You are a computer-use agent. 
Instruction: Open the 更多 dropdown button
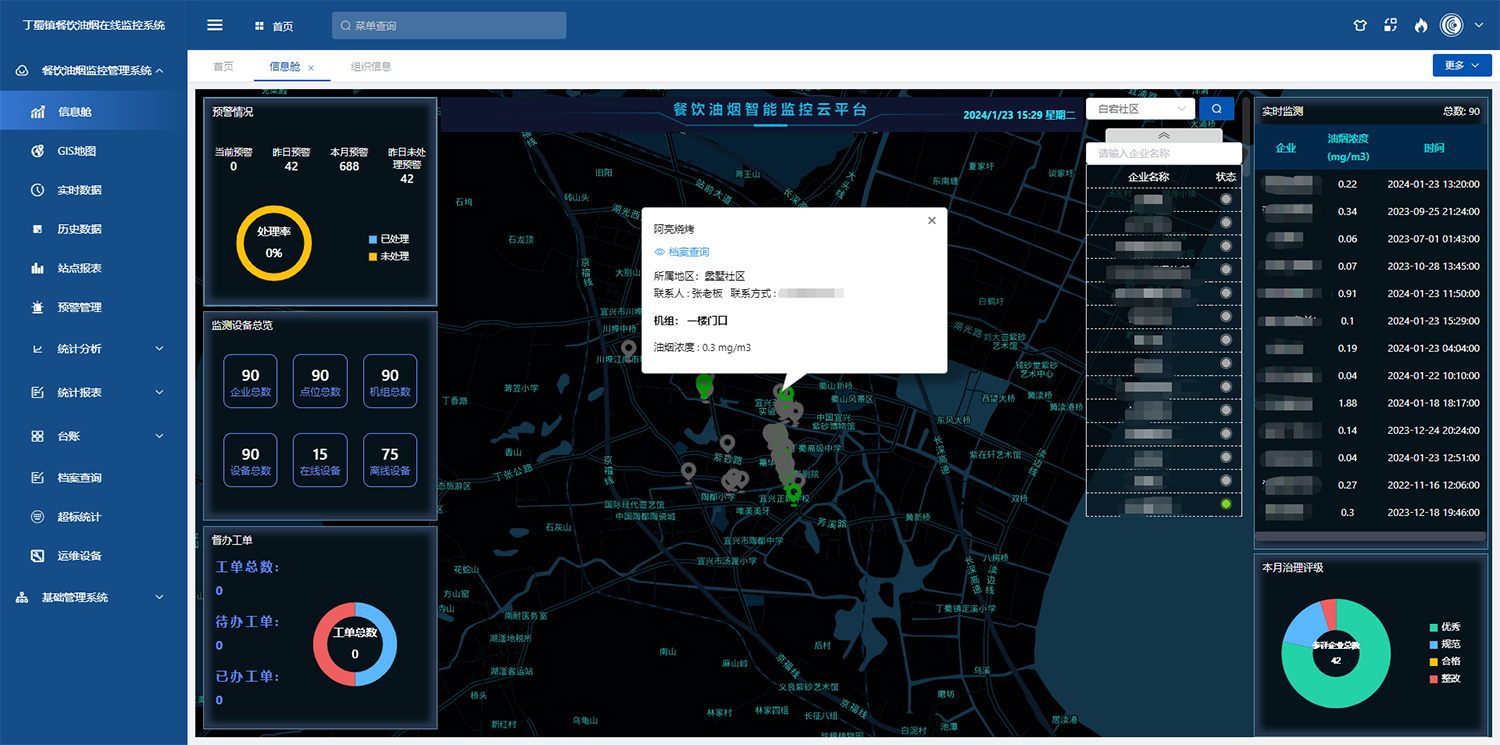point(1461,66)
